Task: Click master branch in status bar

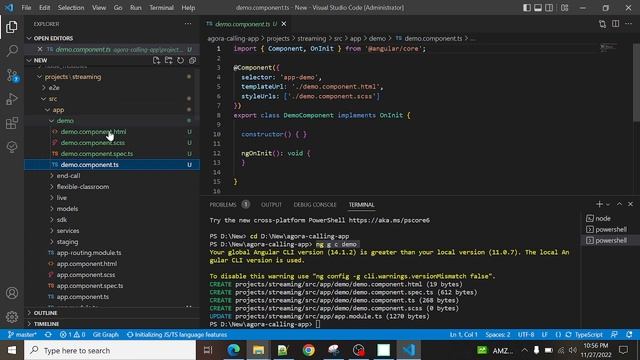Action: (22, 335)
